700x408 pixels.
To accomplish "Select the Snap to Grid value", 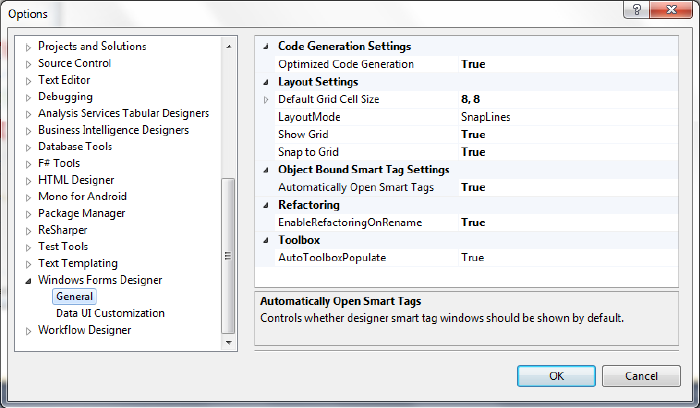I will click(568, 152).
